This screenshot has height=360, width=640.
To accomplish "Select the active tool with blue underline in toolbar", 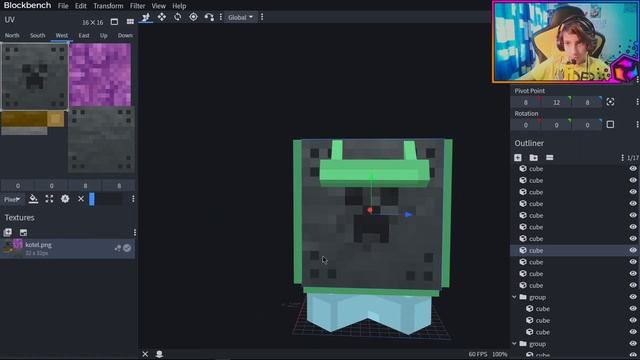I will 146,17.
